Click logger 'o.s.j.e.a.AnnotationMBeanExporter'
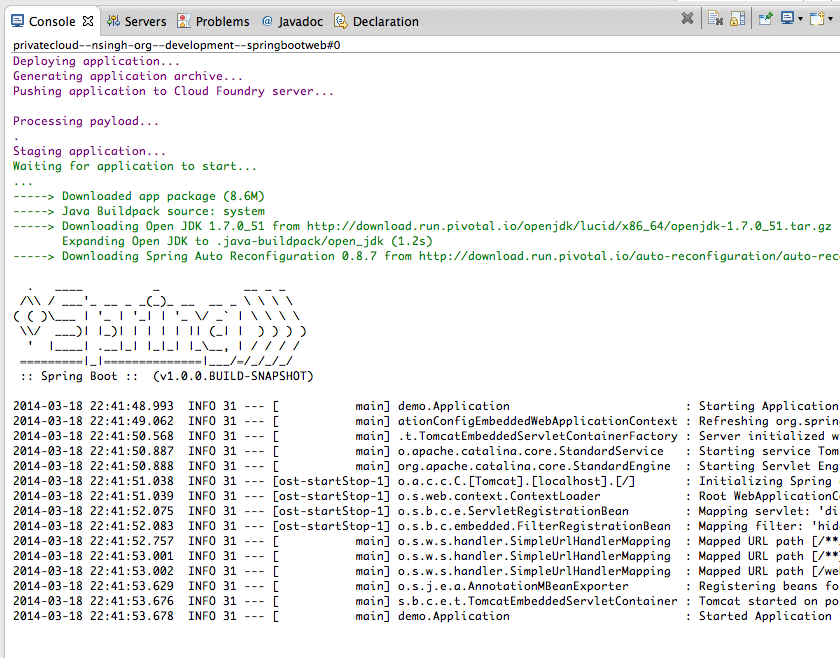 (513, 586)
